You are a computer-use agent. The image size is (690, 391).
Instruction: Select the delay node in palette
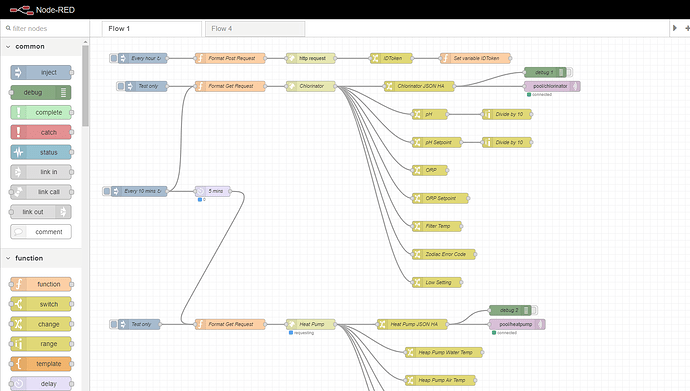[41, 384]
